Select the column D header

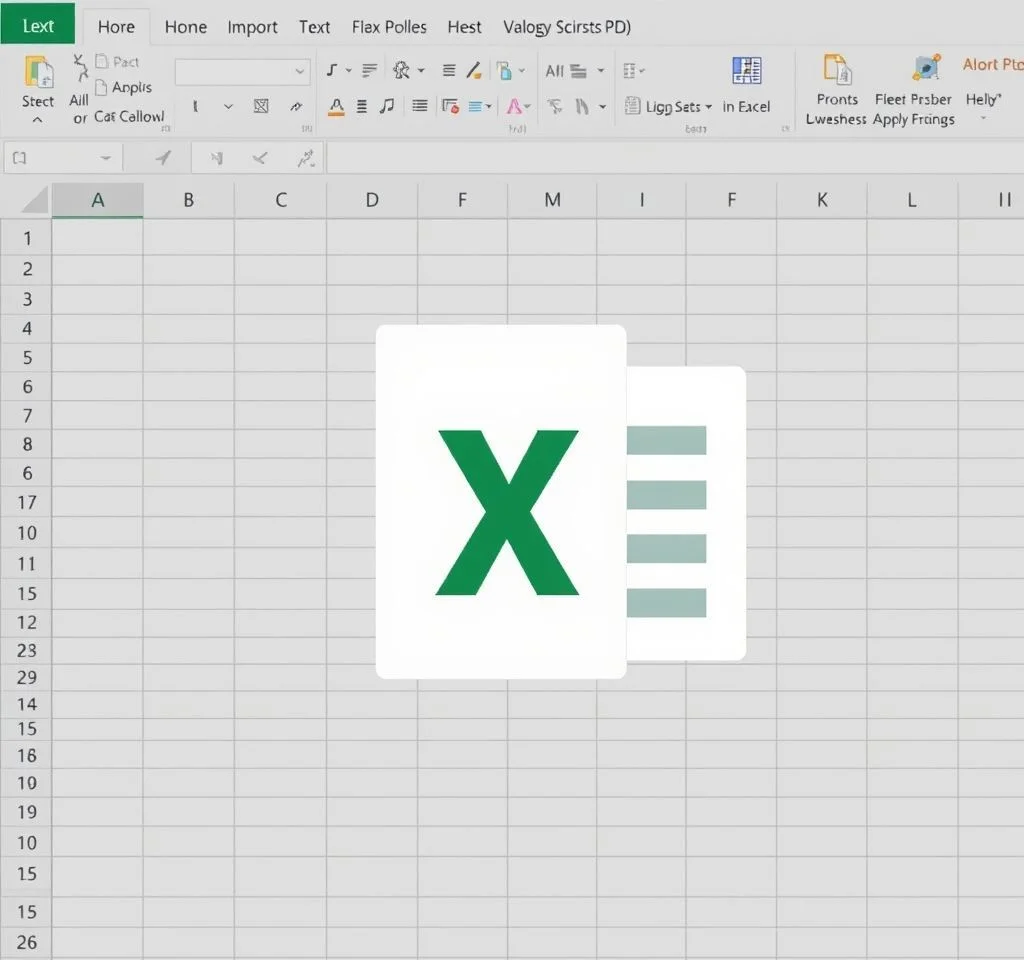(x=372, y=200)
